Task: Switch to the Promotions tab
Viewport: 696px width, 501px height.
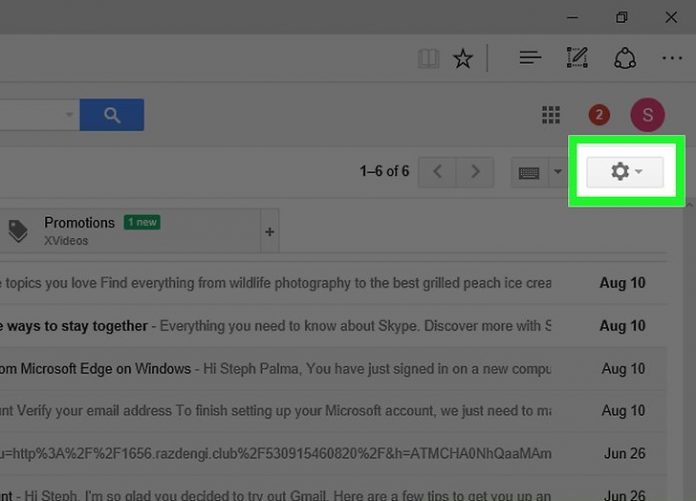Action: tap(80, 230)
